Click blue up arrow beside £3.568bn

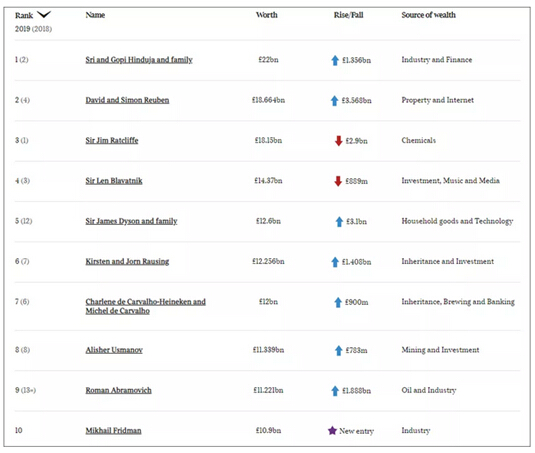tap(335, 101)
